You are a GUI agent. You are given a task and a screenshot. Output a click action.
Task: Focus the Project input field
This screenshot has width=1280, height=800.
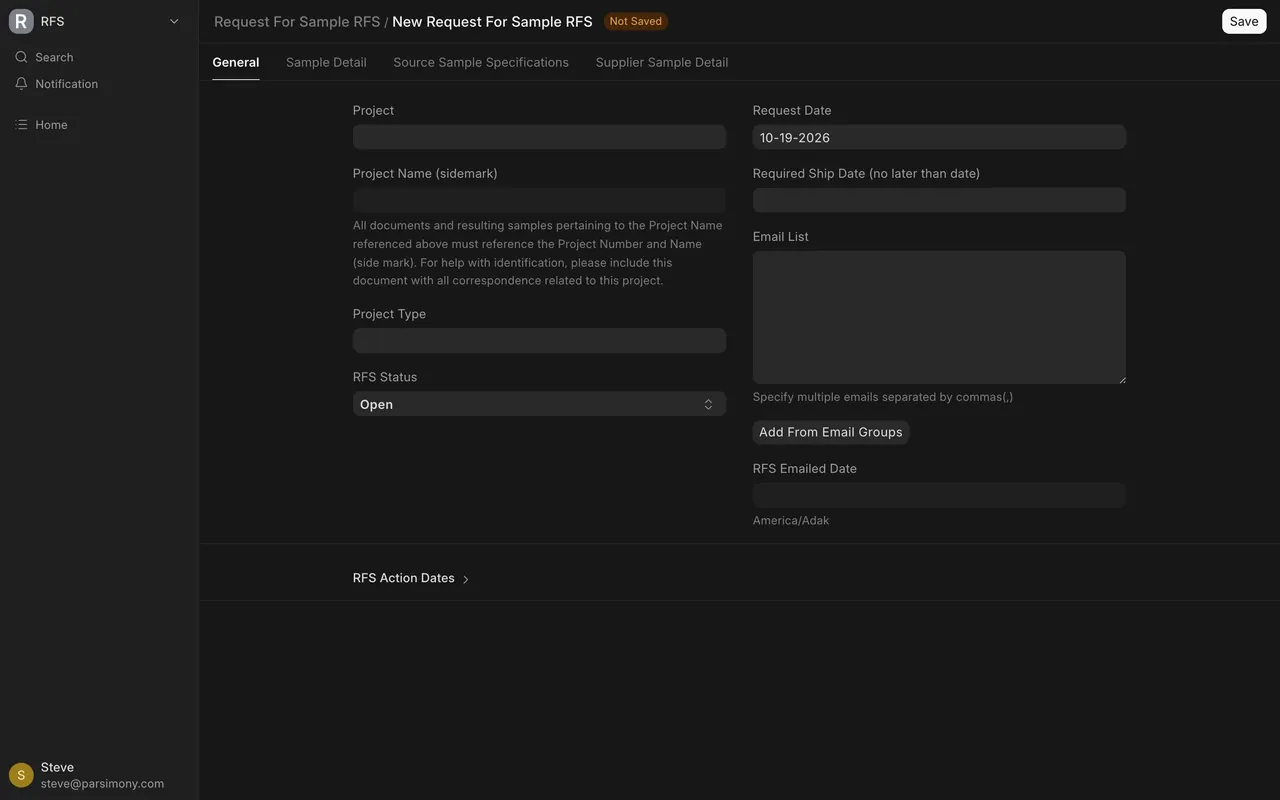click(x=539, y=137)
